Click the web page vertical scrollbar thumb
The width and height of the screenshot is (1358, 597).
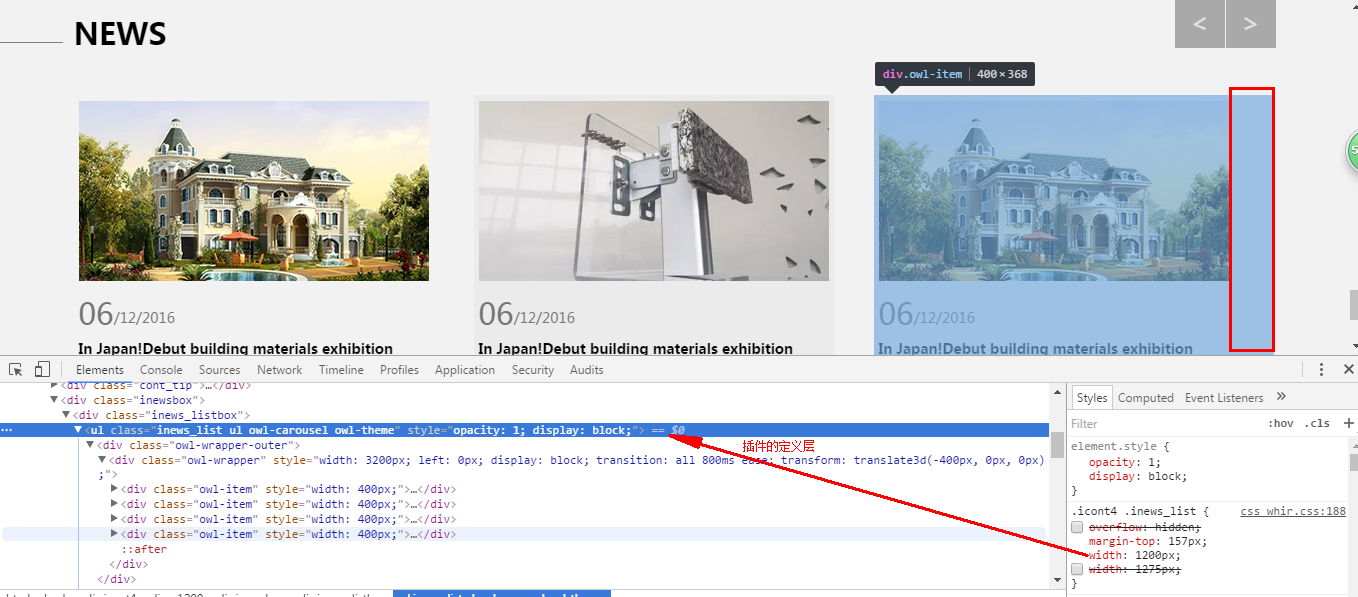1354,304
